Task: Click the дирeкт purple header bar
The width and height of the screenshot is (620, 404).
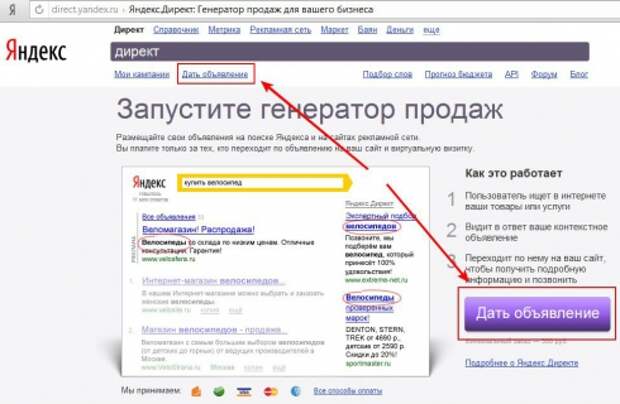Action: point(350,52)
